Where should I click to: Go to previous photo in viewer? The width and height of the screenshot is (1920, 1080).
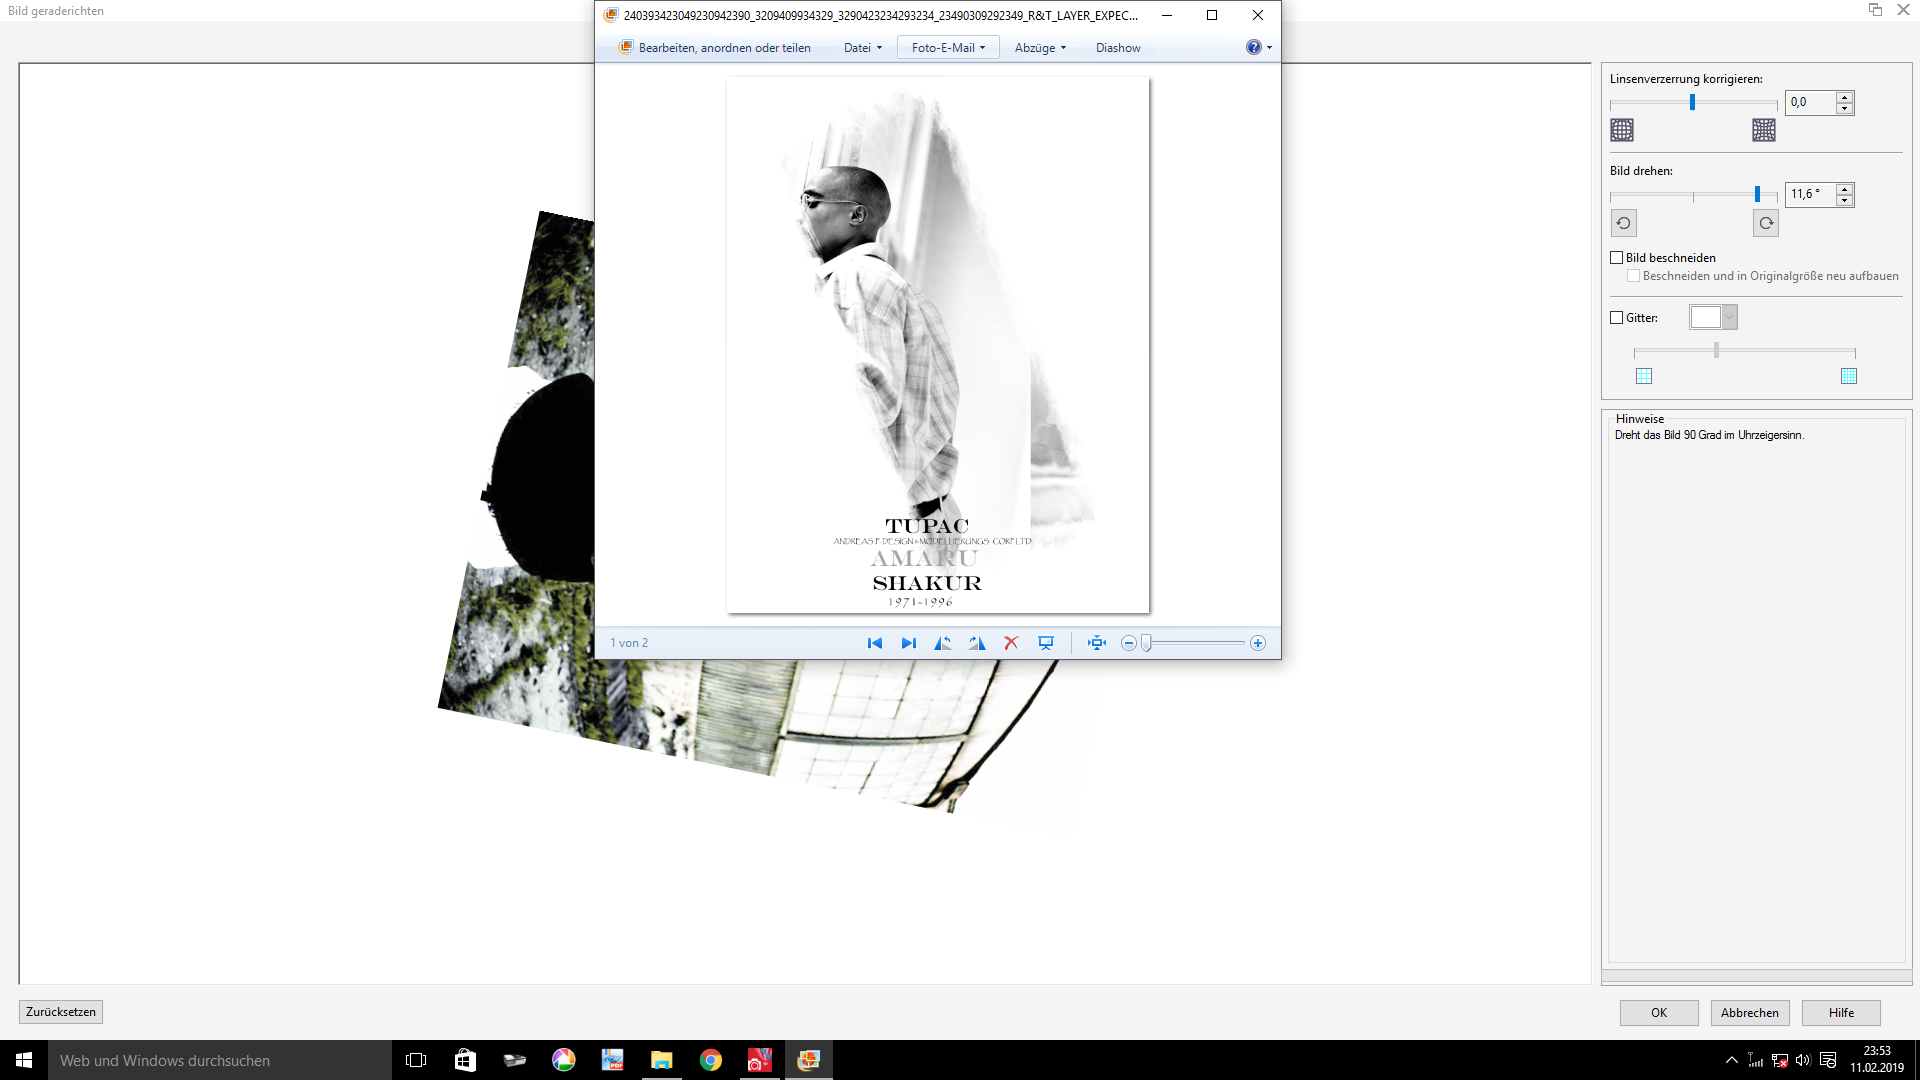875,643
